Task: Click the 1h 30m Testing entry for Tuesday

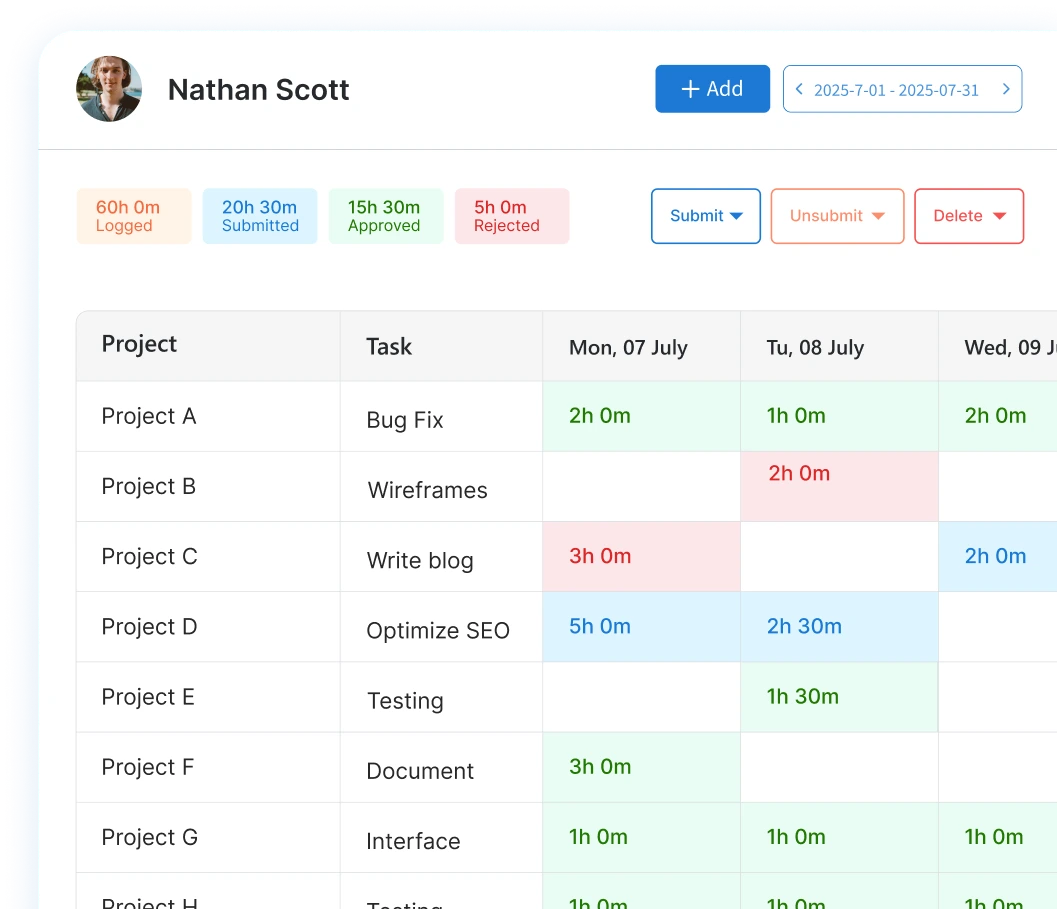Action: pos(838,696)
